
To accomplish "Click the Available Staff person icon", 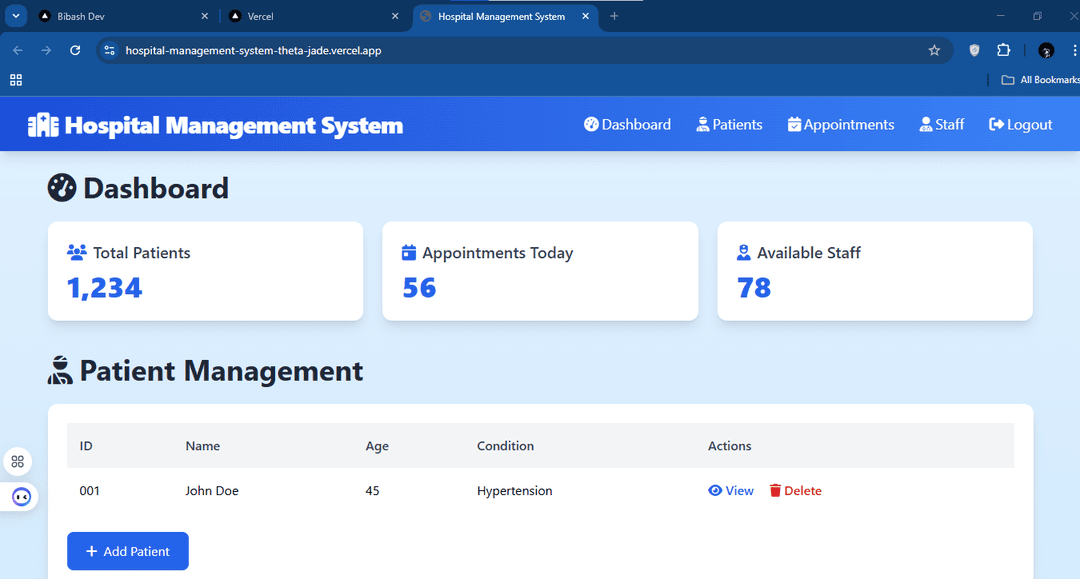I will click(x=743, y=253).
